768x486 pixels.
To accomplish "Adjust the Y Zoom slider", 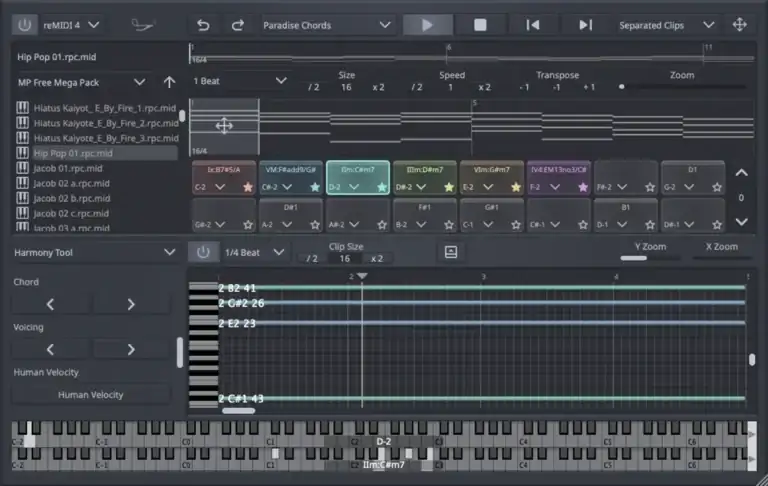I will [x=650, y=258].
